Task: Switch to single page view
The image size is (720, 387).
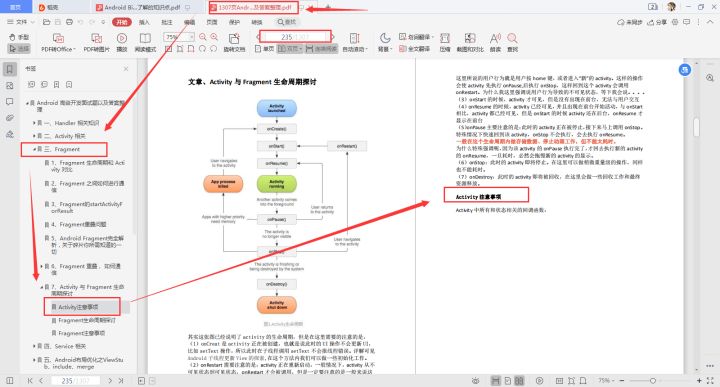Action: (264, 49)
